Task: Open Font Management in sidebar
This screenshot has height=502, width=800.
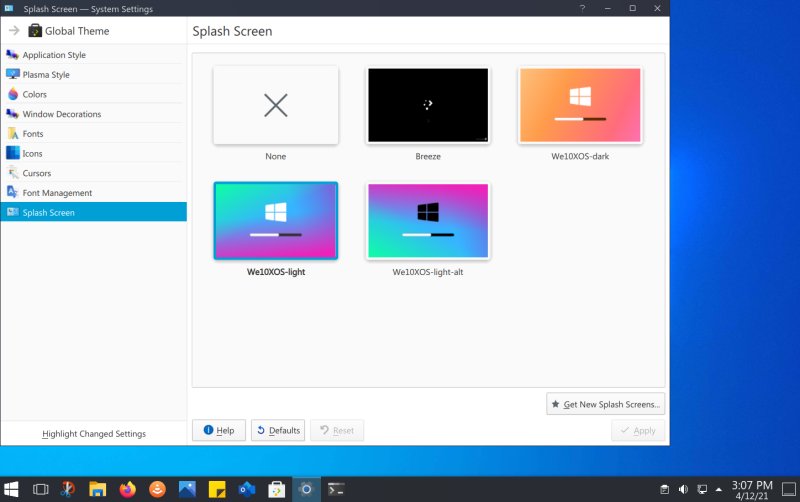Action: click(x=57, y=193)
